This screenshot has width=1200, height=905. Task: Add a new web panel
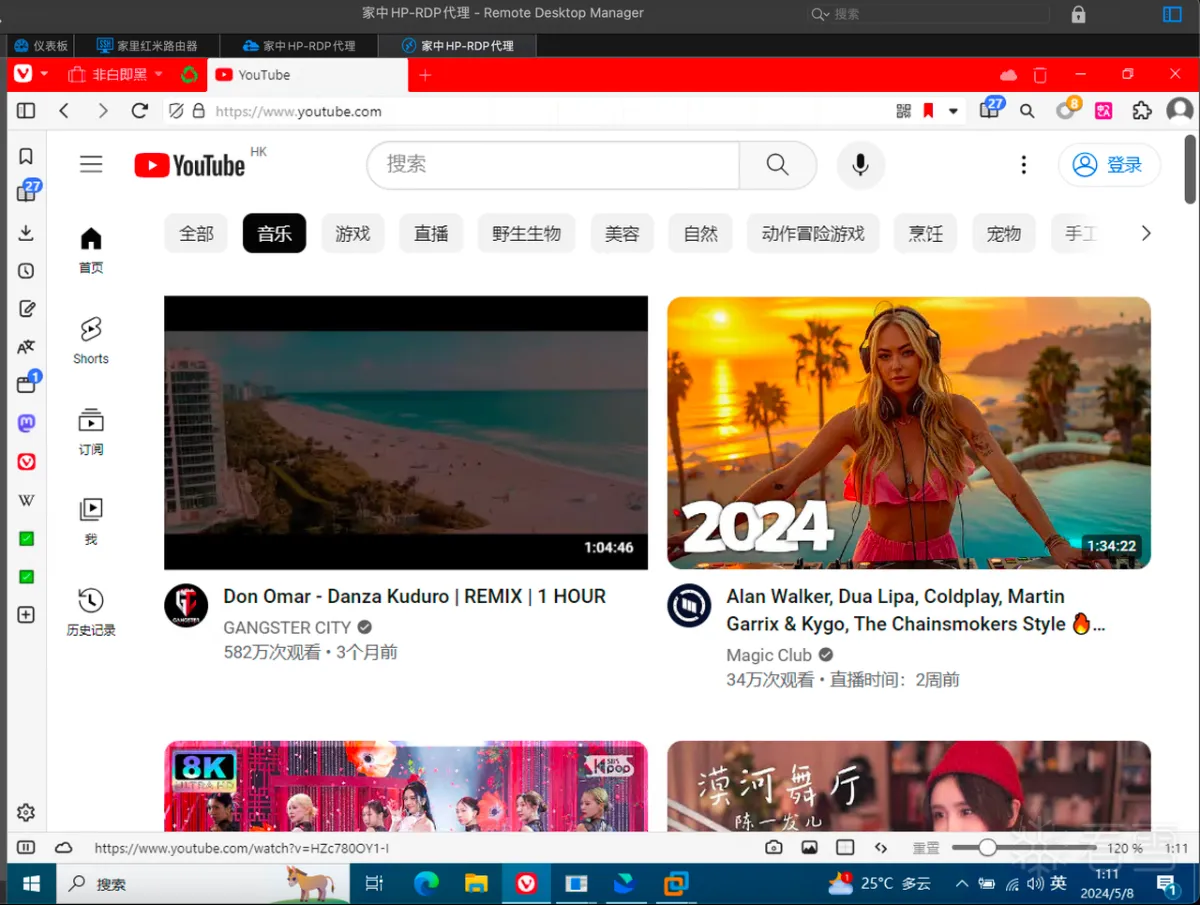pos(26,615)
